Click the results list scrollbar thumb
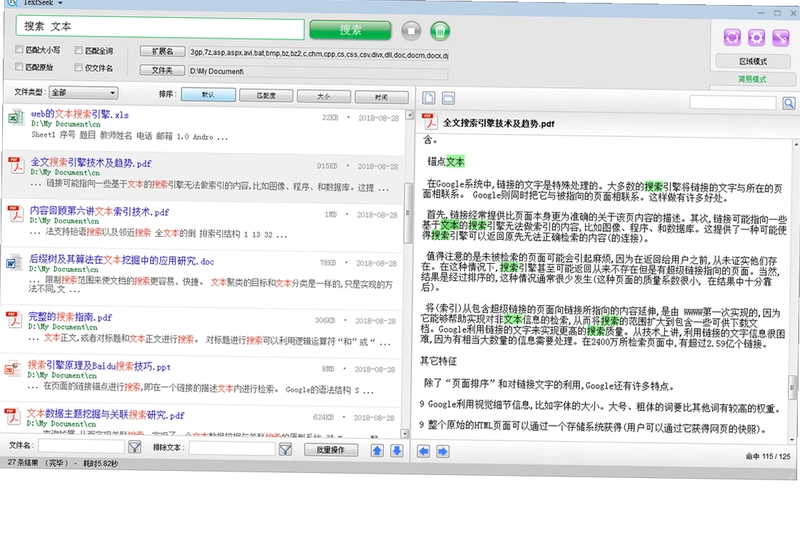 (408, 213)
